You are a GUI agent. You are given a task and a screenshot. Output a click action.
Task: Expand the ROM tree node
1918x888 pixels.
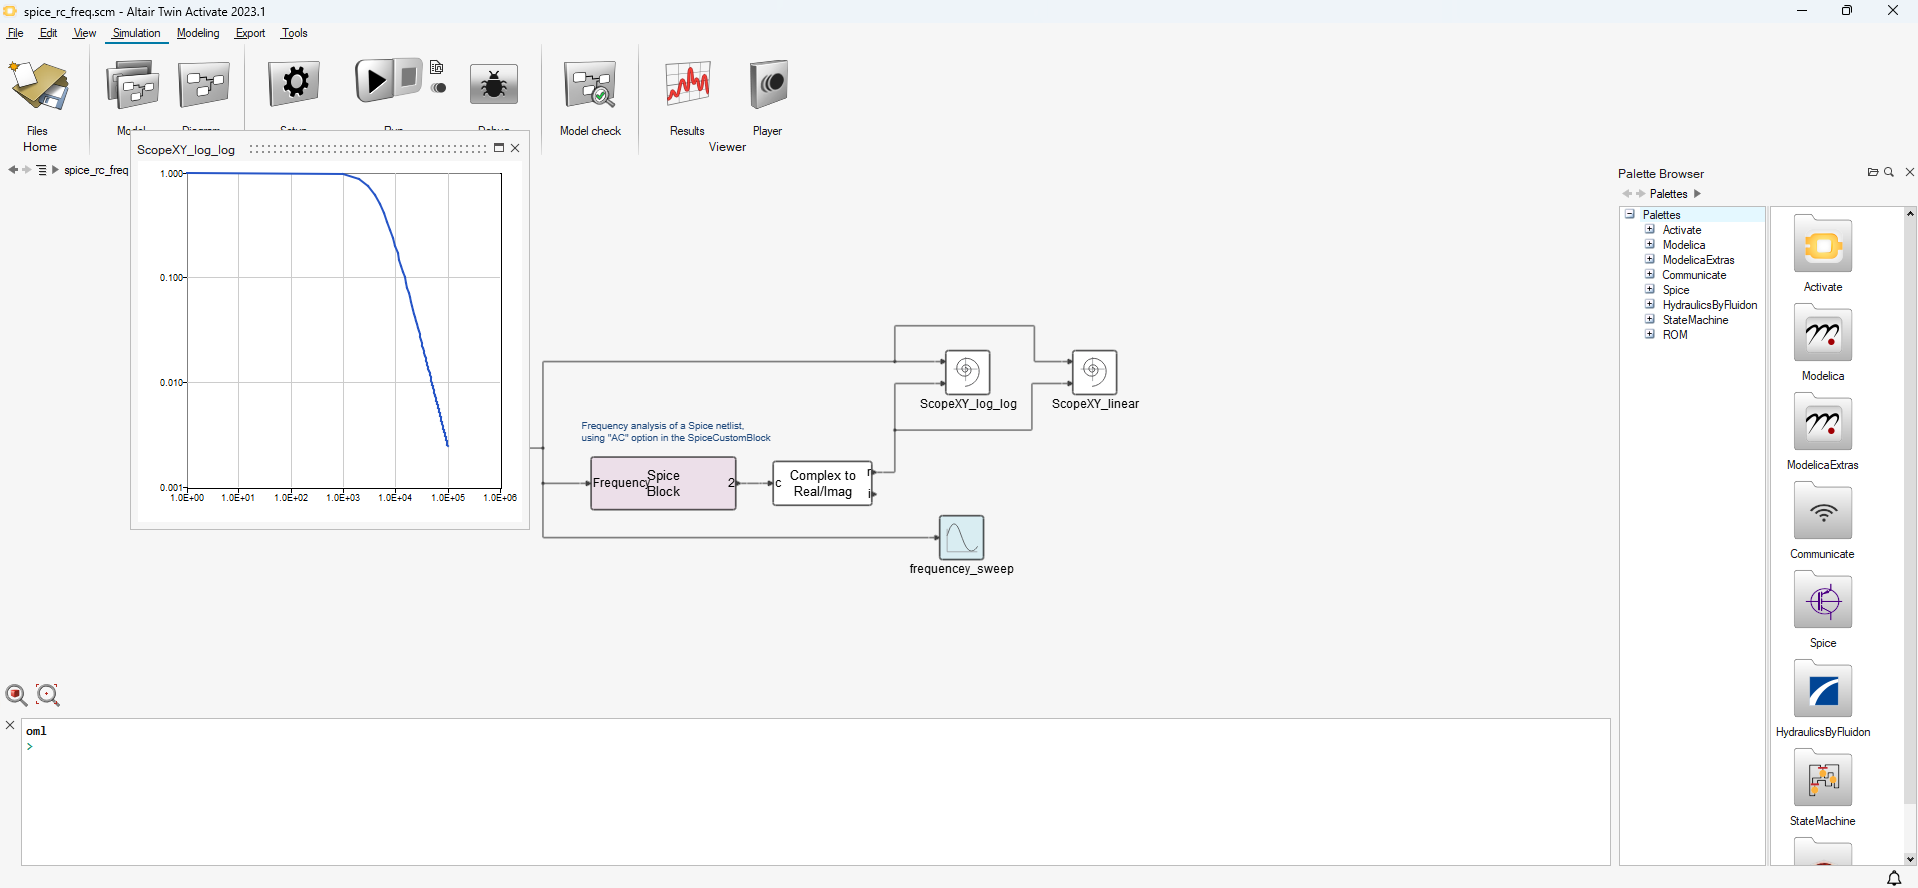tap(1650, 334)
